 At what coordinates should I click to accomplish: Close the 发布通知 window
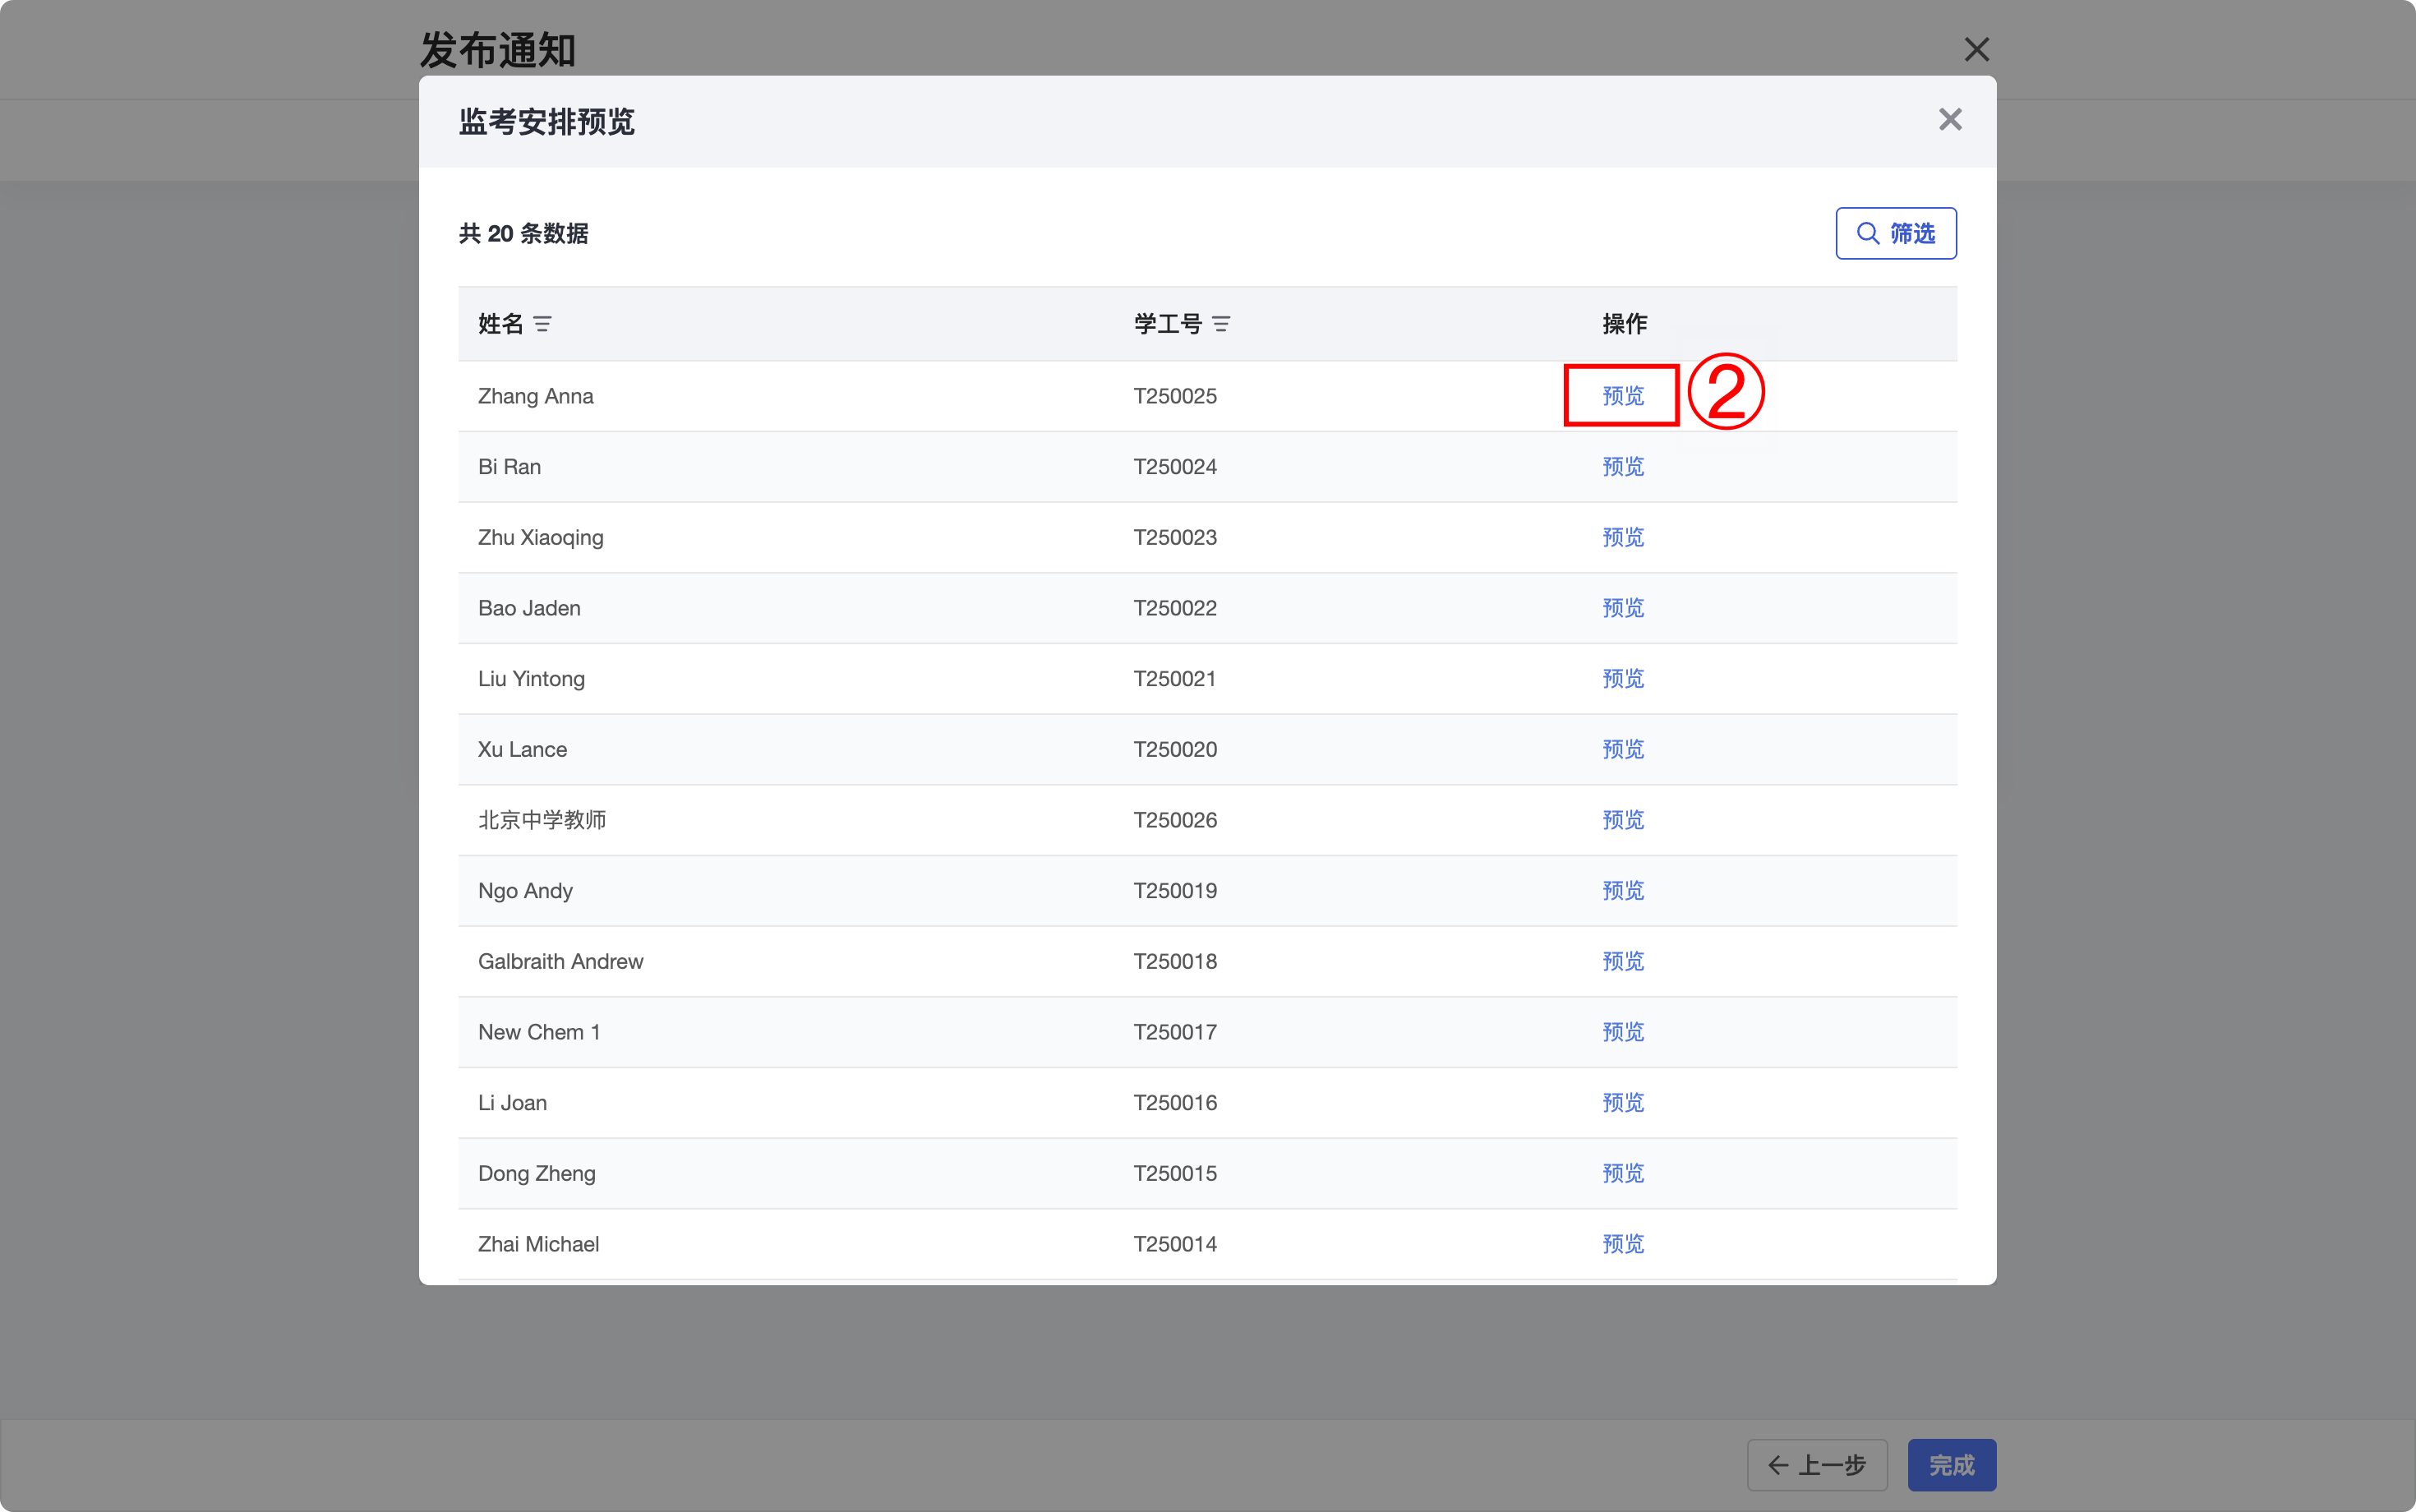click(1976, 49)
